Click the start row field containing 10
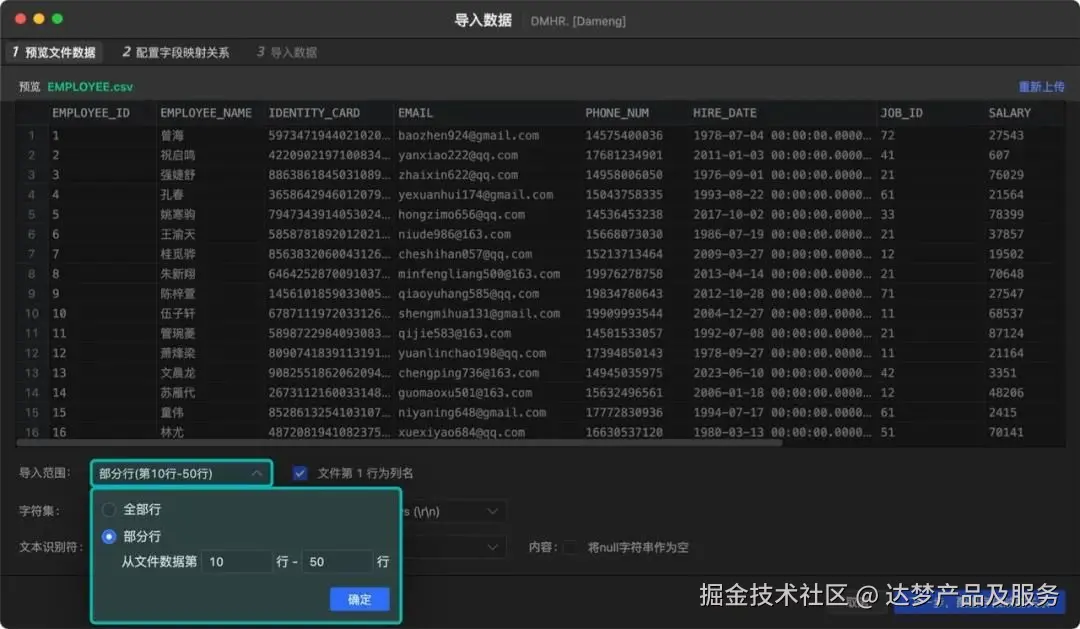Screen dimensions: 1080x629 pyautogui.click(x=236, y=561)
